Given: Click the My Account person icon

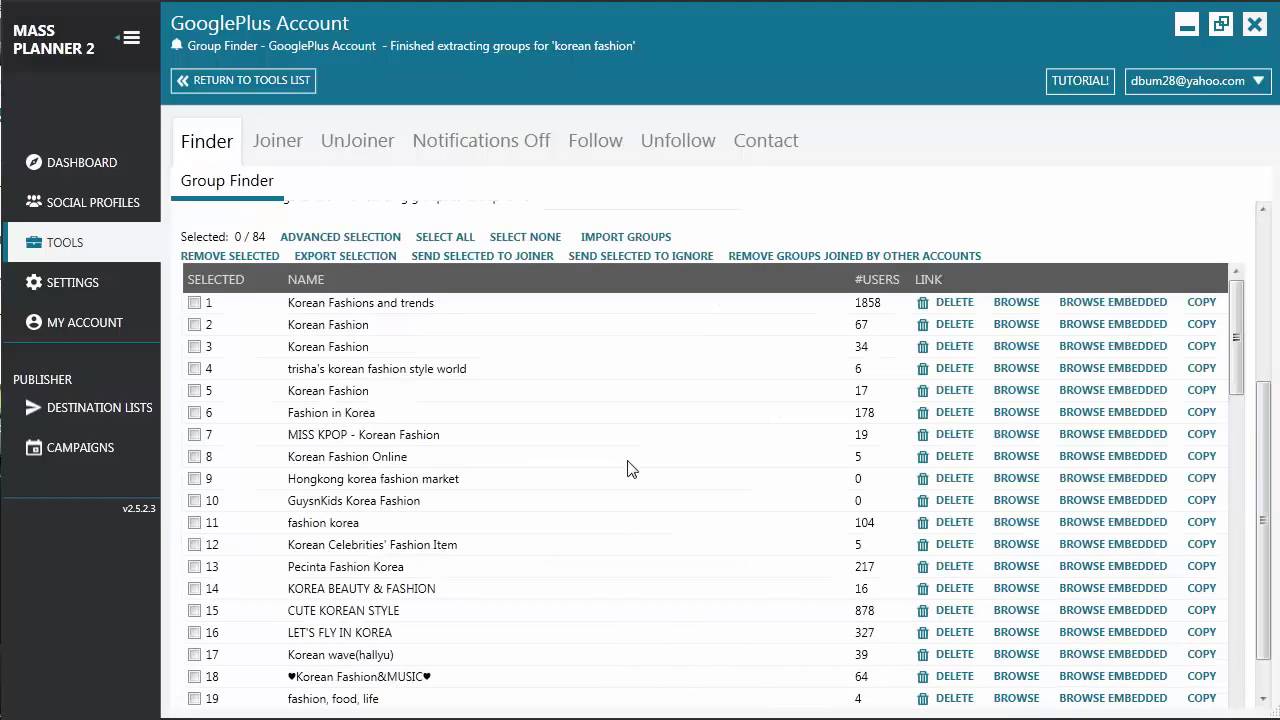Looking at the screenshot, I should click(33, 322).
